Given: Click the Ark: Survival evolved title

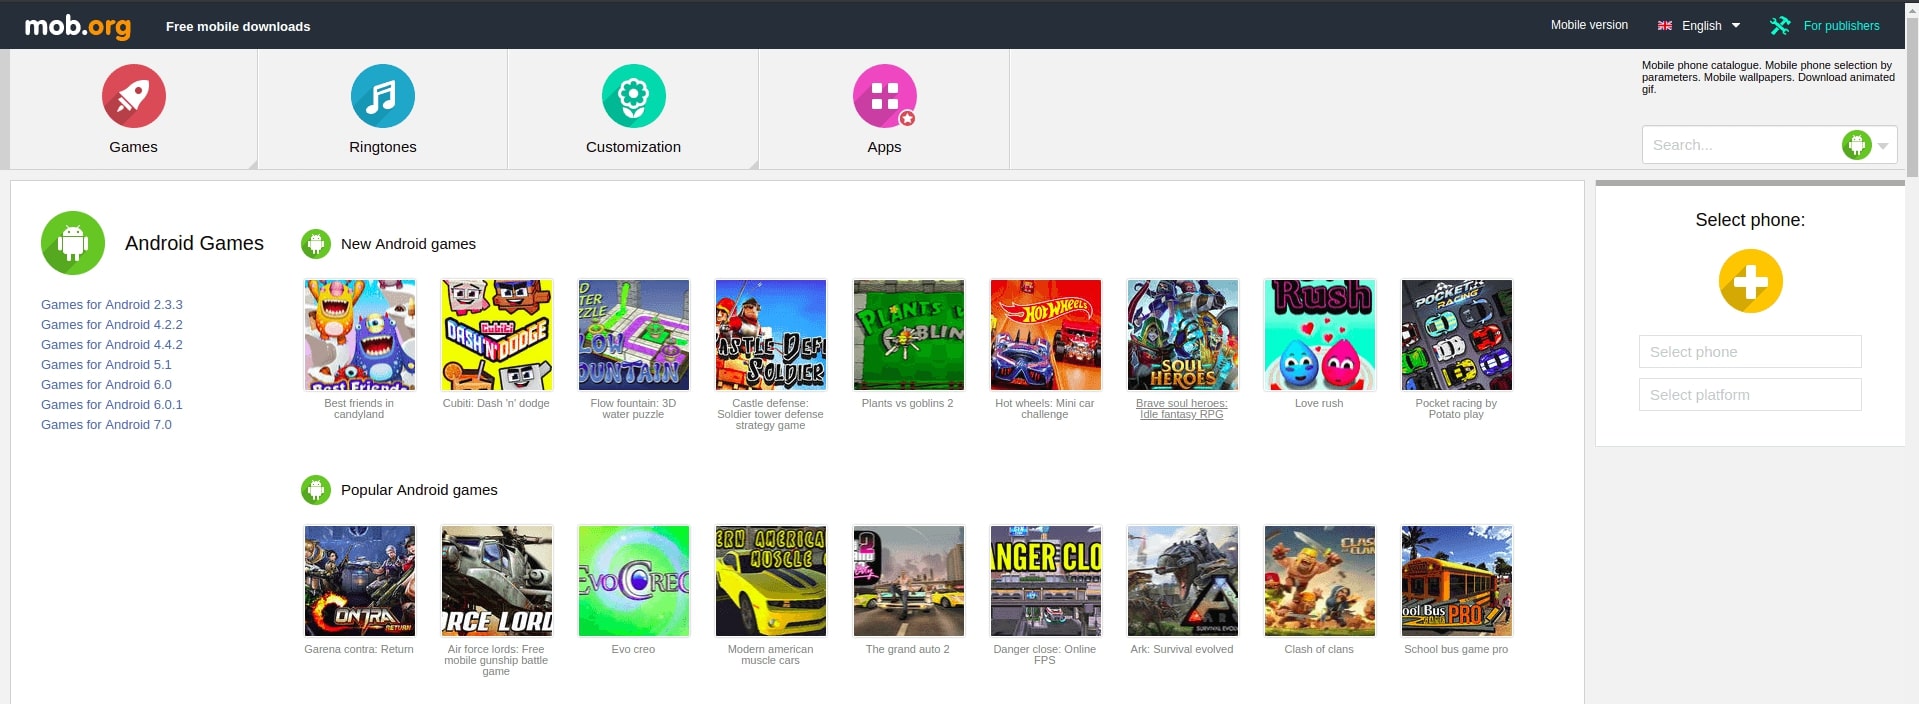Looking at the screenshot, I should pos(1182,650).
